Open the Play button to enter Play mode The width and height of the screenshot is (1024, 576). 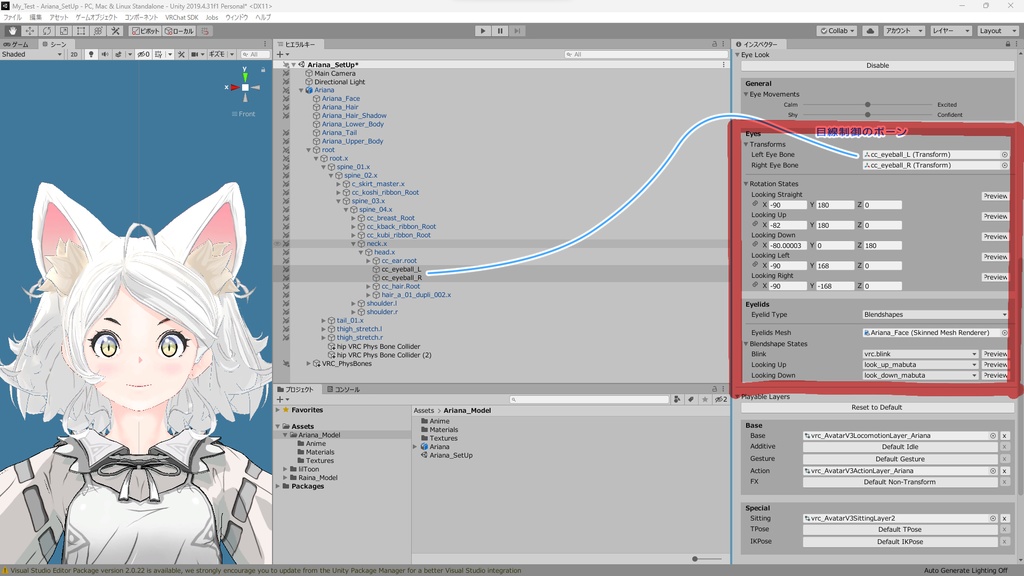tap(483, 30)
